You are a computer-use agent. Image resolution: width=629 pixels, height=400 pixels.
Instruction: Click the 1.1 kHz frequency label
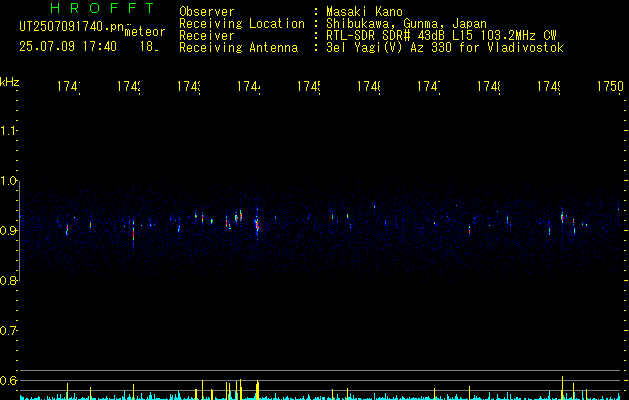(9, 131)
